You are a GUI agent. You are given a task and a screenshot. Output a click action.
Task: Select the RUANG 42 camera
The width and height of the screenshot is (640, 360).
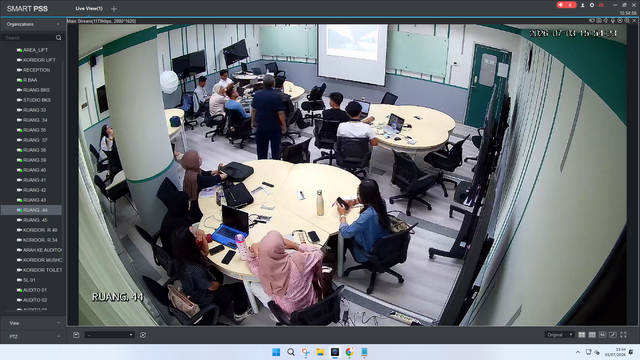point(34,190)
